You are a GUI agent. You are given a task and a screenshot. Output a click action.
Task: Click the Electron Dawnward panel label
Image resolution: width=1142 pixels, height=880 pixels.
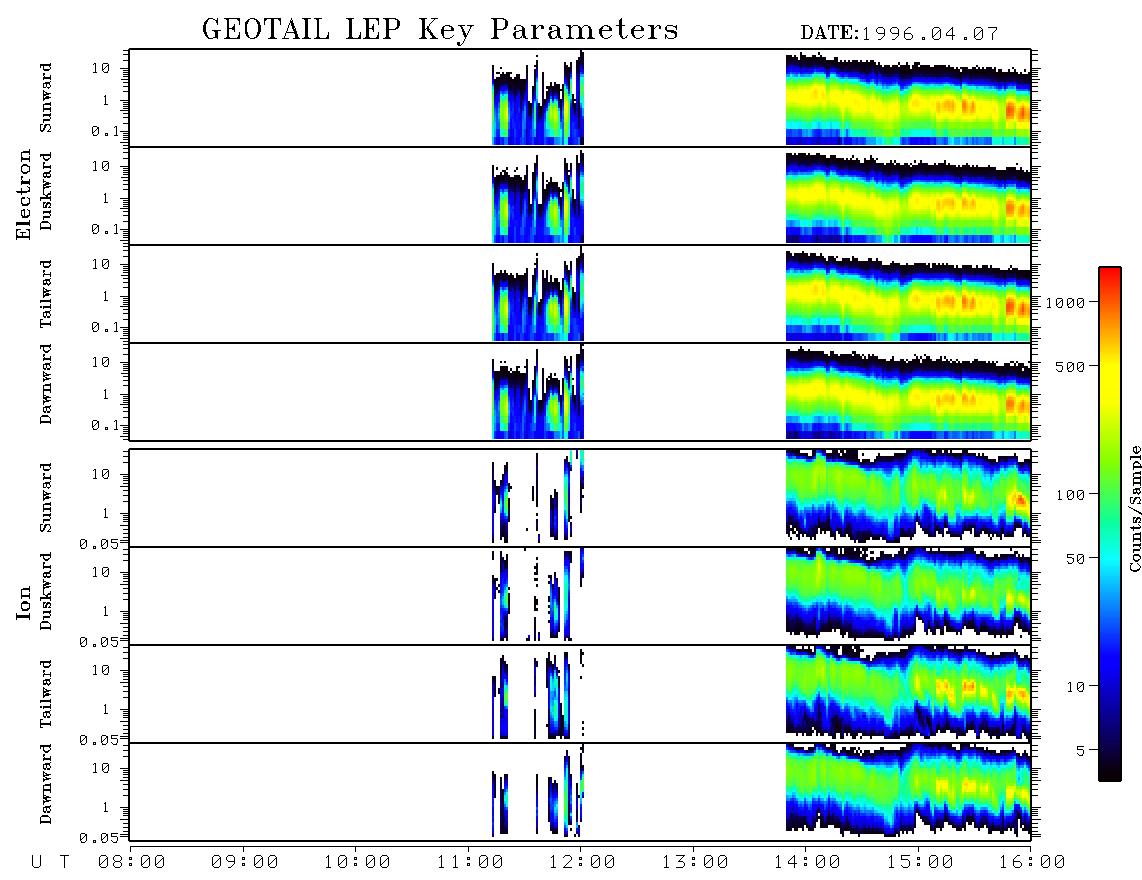46,384
